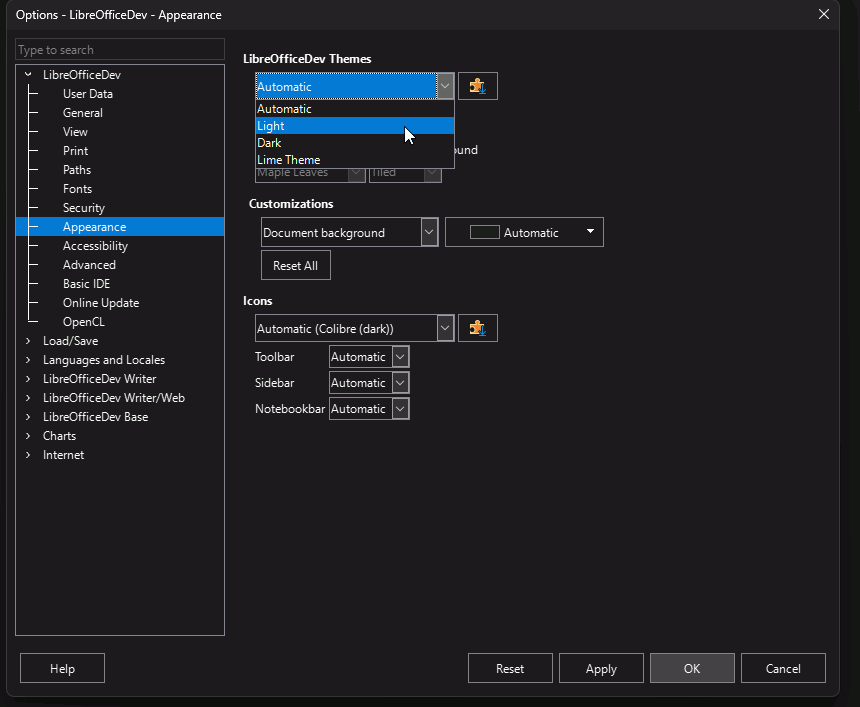
Task: Open the Document background customization dropdown
Action: (x=349, y=232)
